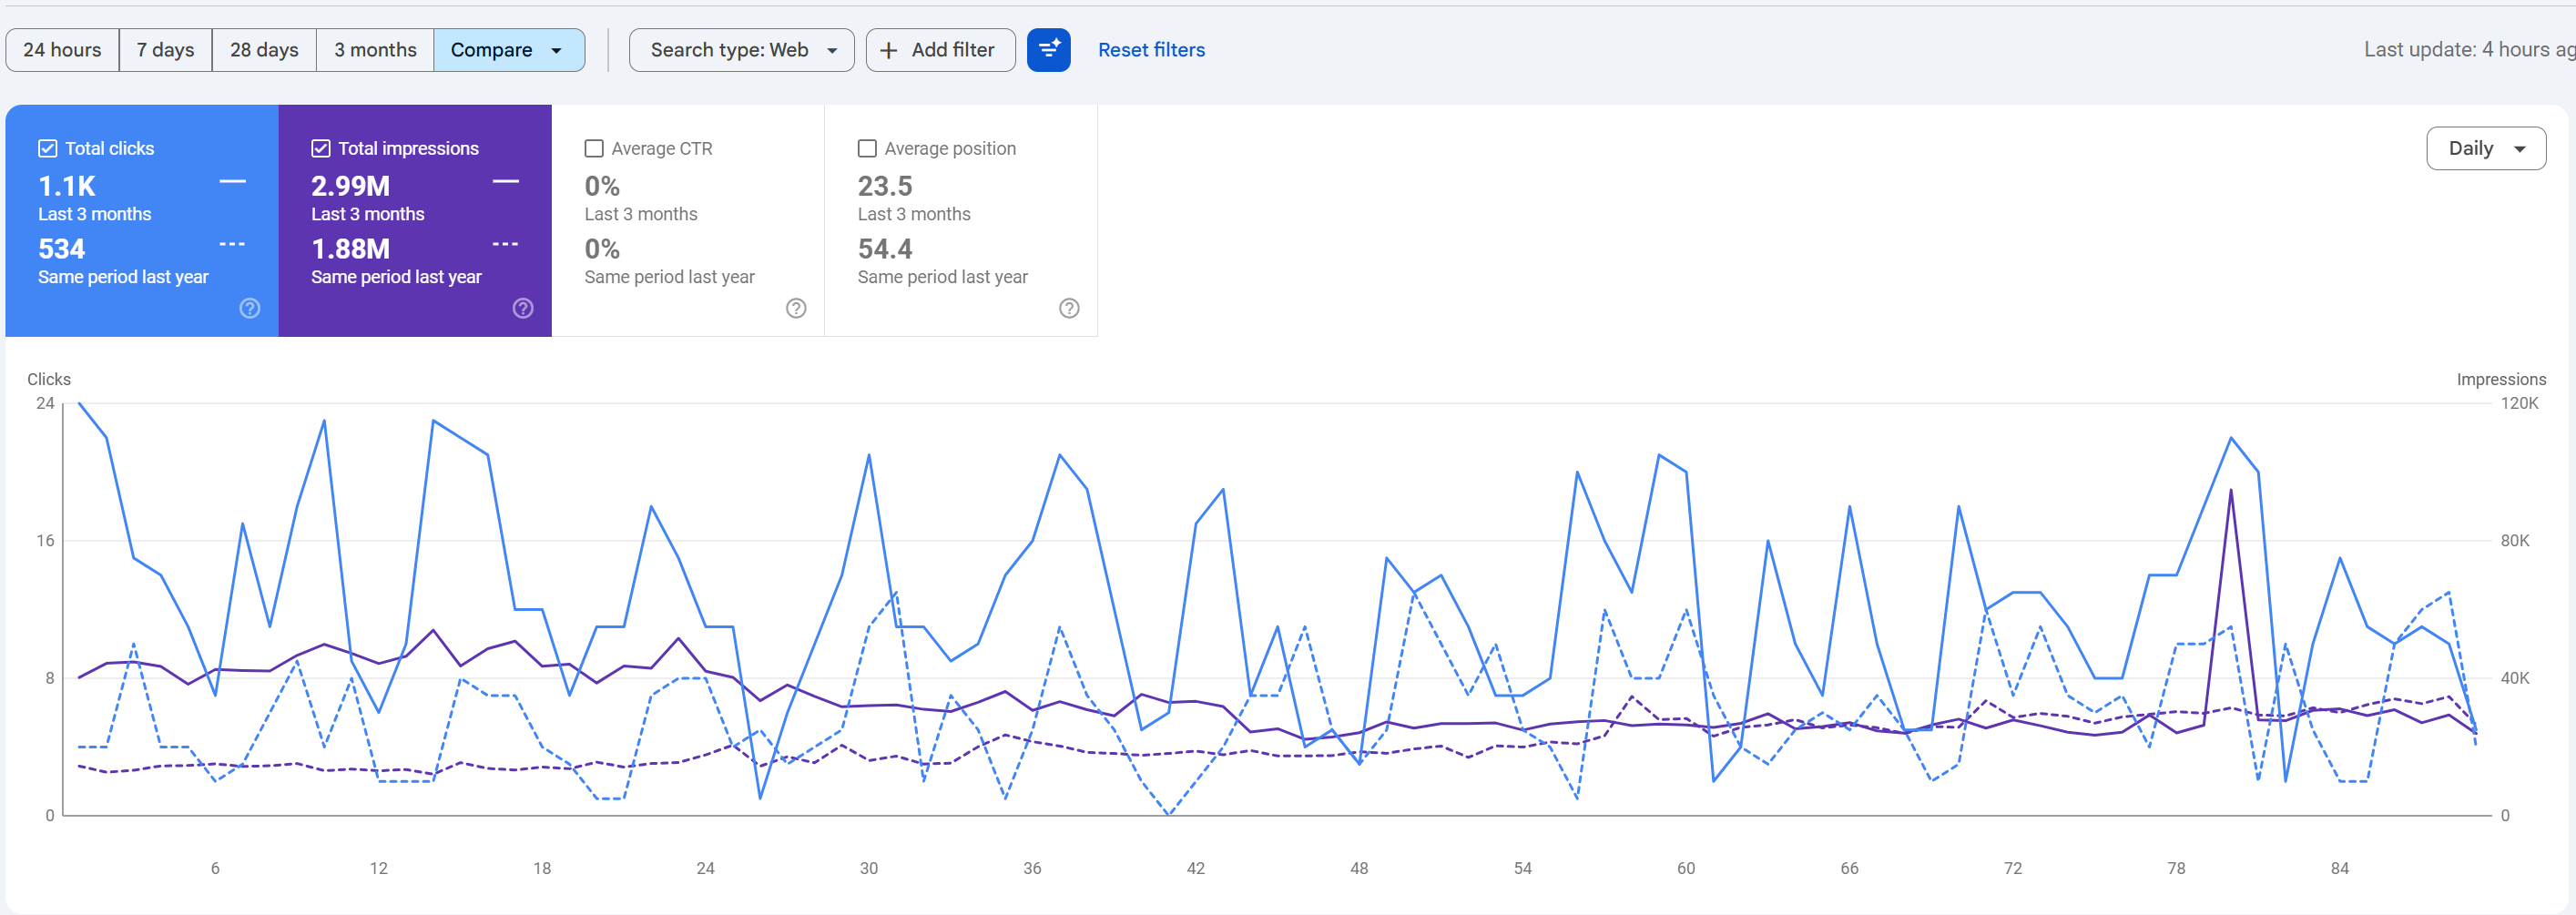Select the 3 months date range
This screenshot has height=915, width=2576.
[x=375, y=50]
